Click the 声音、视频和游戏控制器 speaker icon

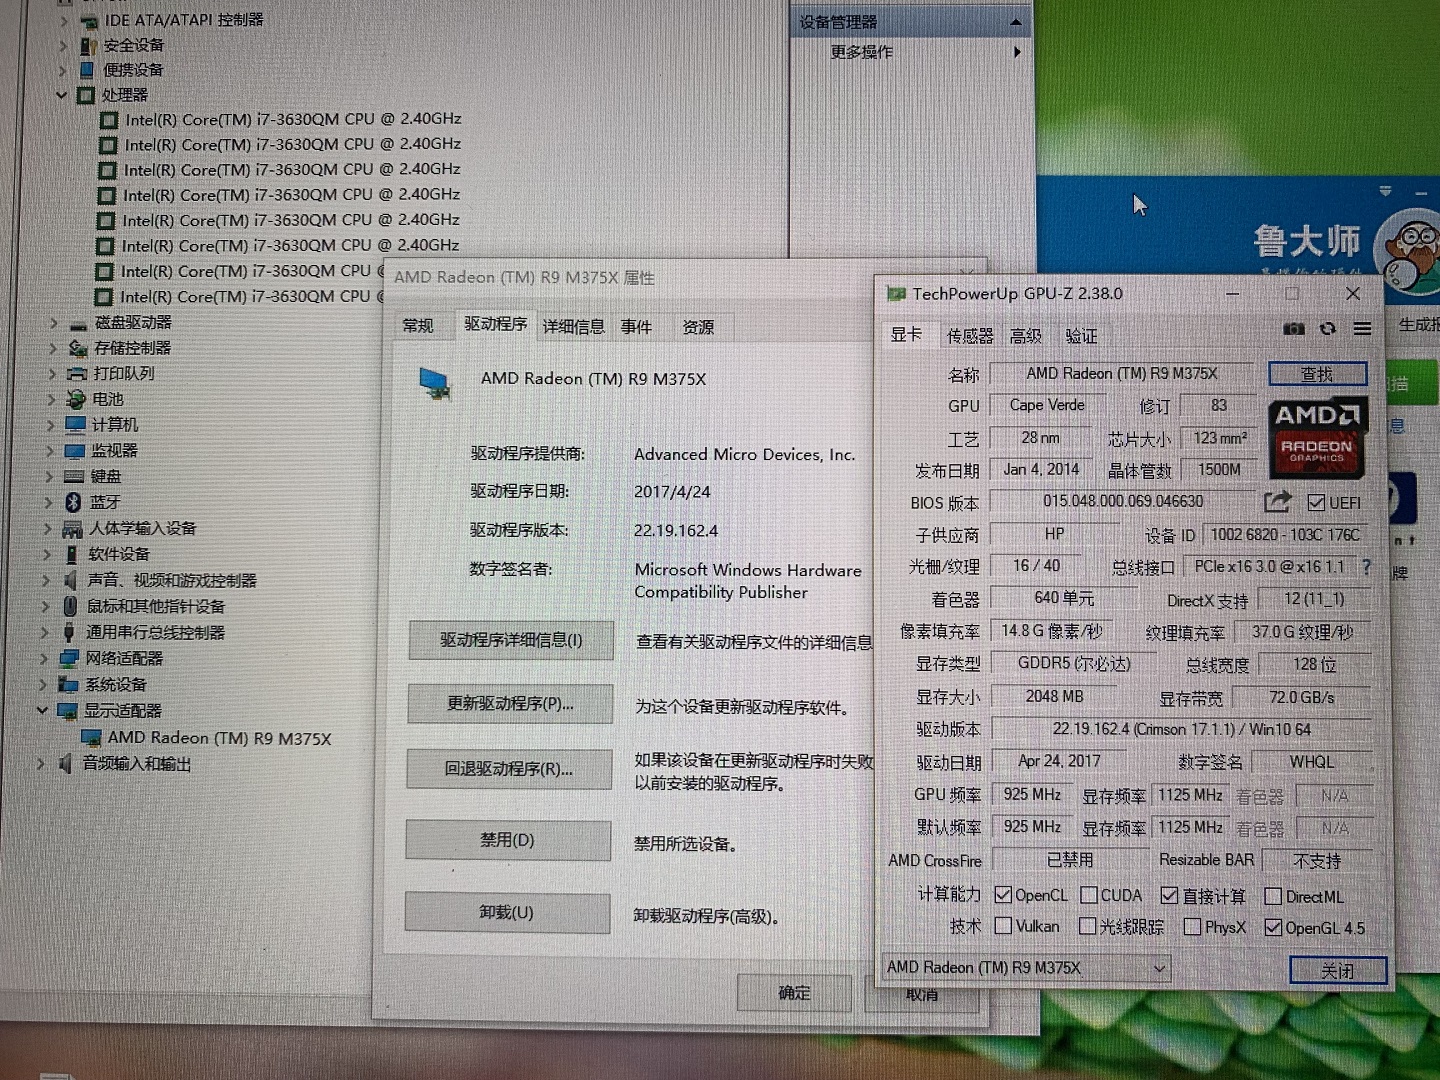pyautogui.click(x=71, y=580)
